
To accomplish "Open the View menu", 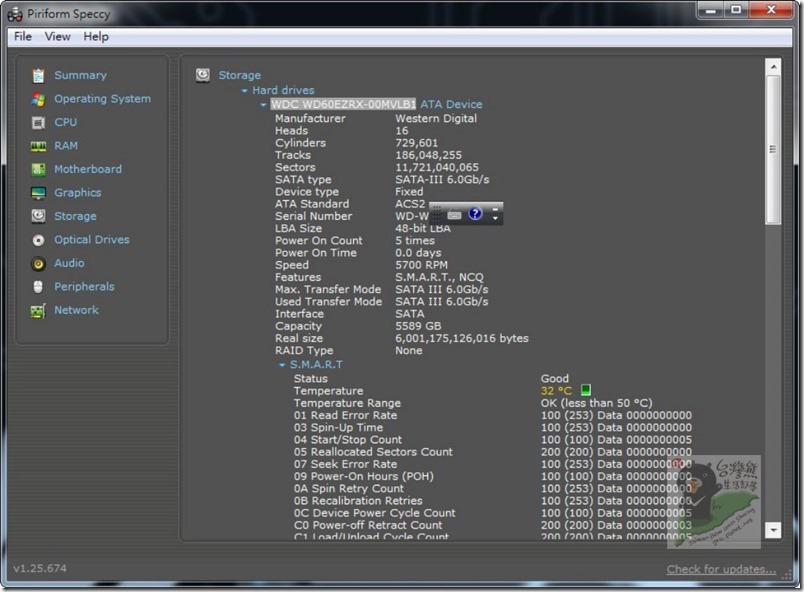I will pos(57,36).
